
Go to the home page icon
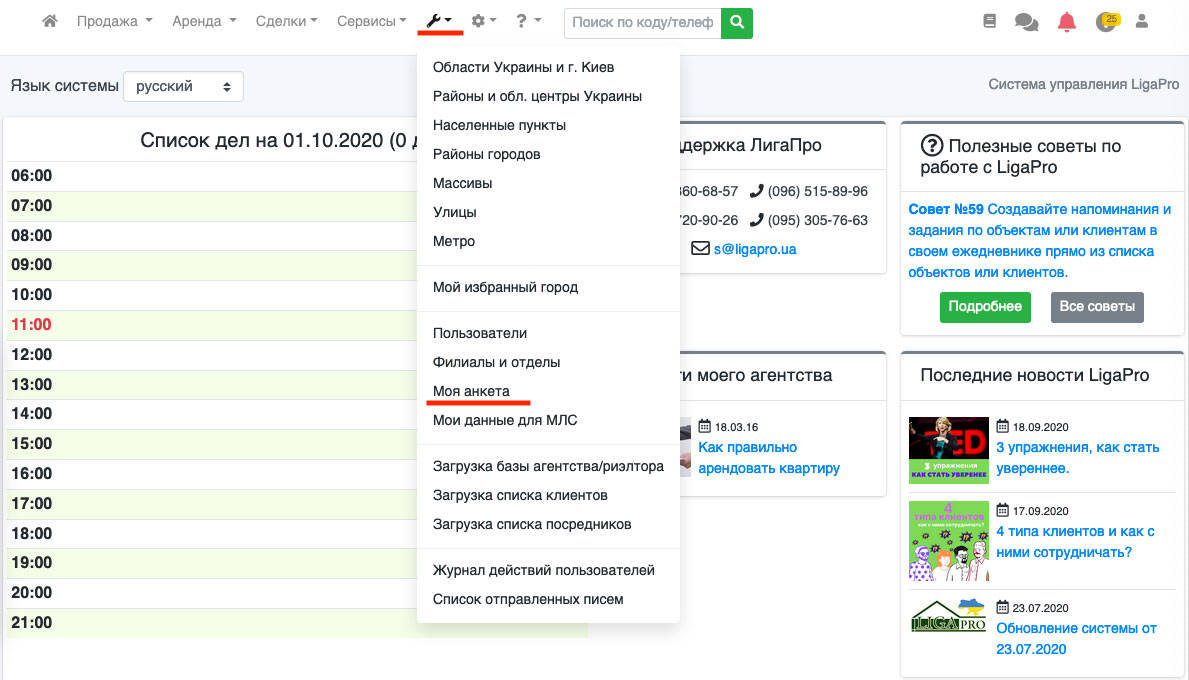(x=50, y=21)
